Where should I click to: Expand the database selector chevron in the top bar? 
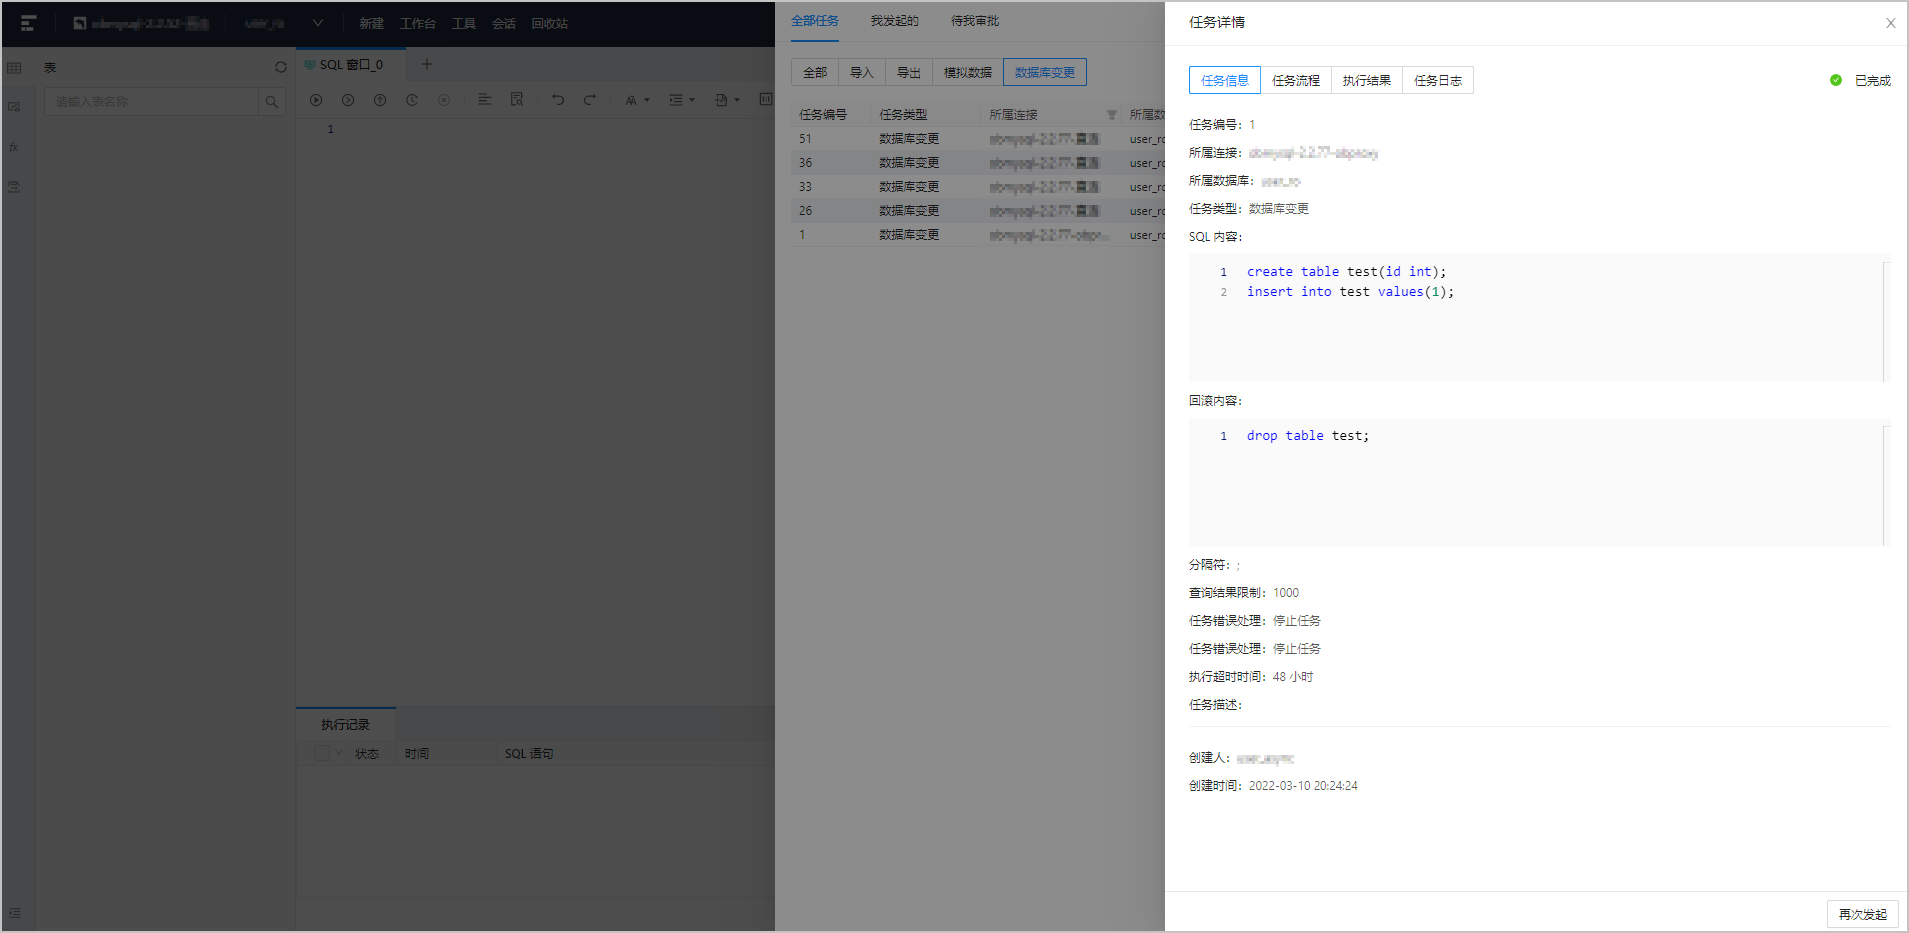(317, 23)
